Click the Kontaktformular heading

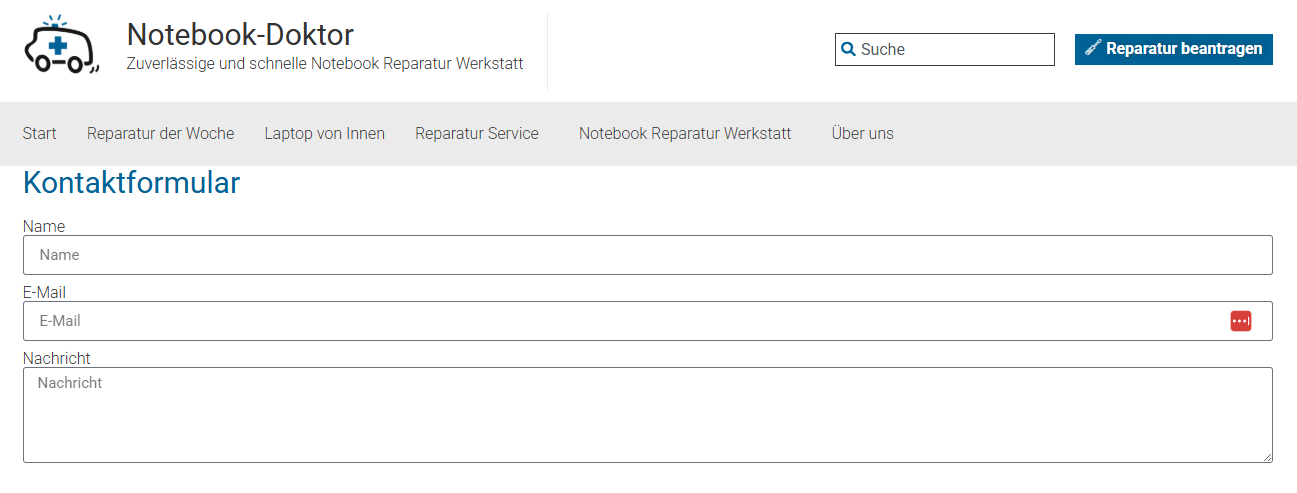(x=131, y=184)
